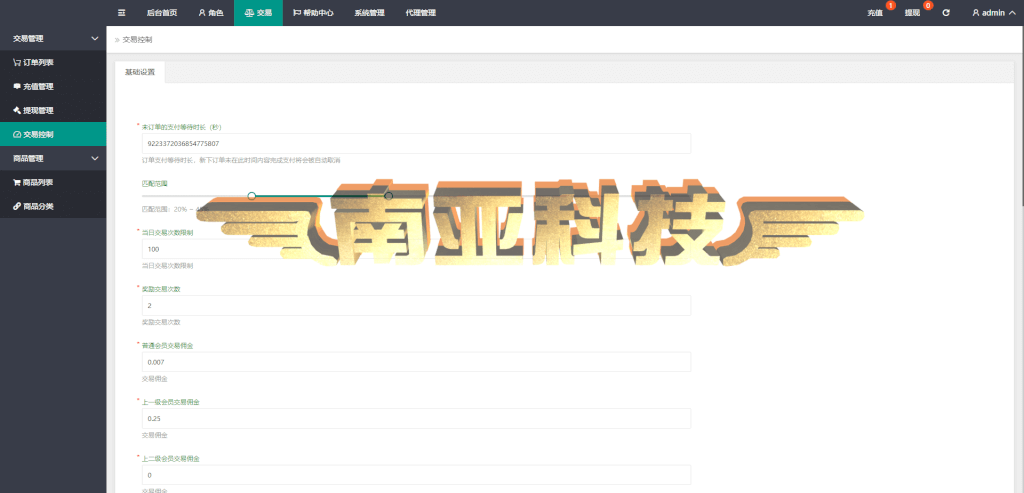Viewport: 1024px width, 493px height.
Task: Click the green 普通会员交易佣金 field label
Action: pos(167,345)
